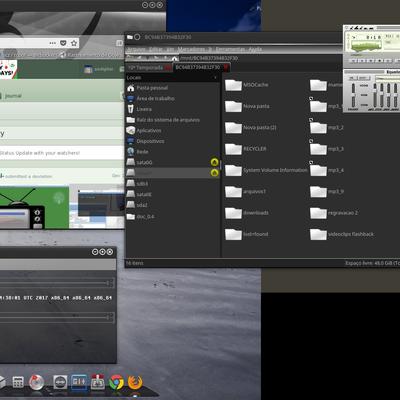This screenshot has width=400, height=400.
Task: Open the MSOCache folder
Action: click(247, 85)
